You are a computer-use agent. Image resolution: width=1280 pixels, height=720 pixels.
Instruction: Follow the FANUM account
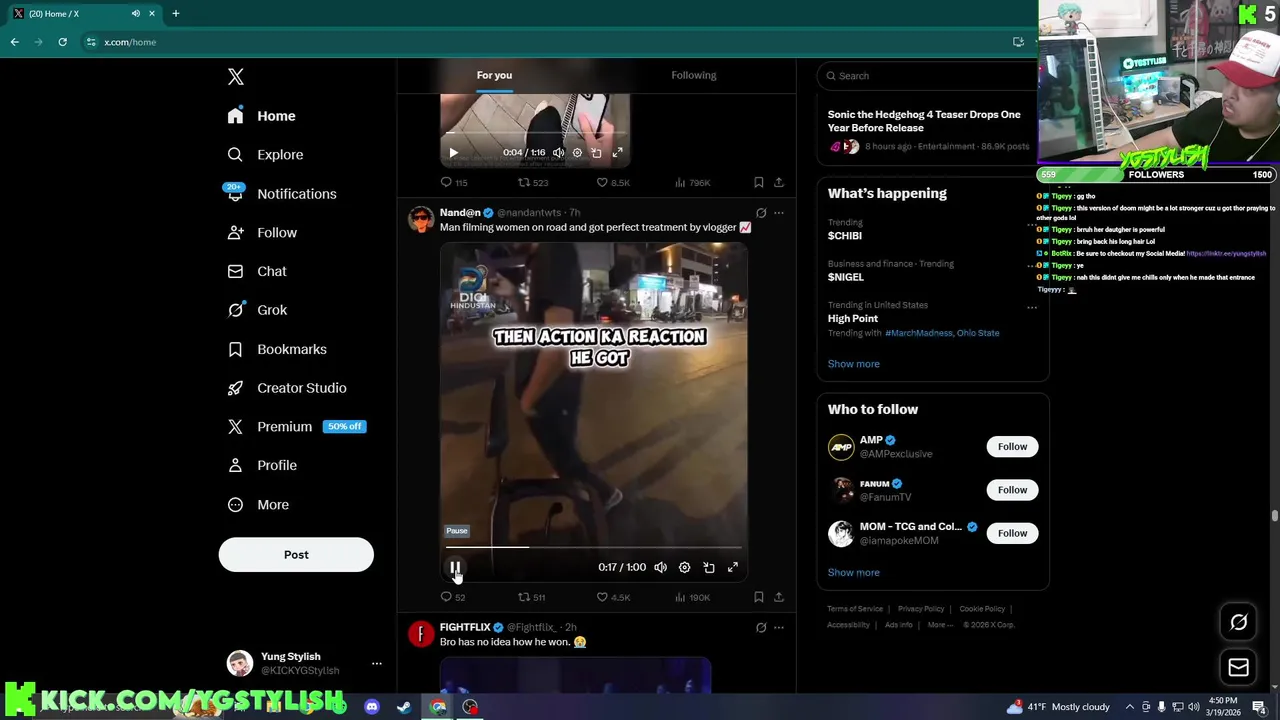pyautogui.click(x=1012, y=490)
